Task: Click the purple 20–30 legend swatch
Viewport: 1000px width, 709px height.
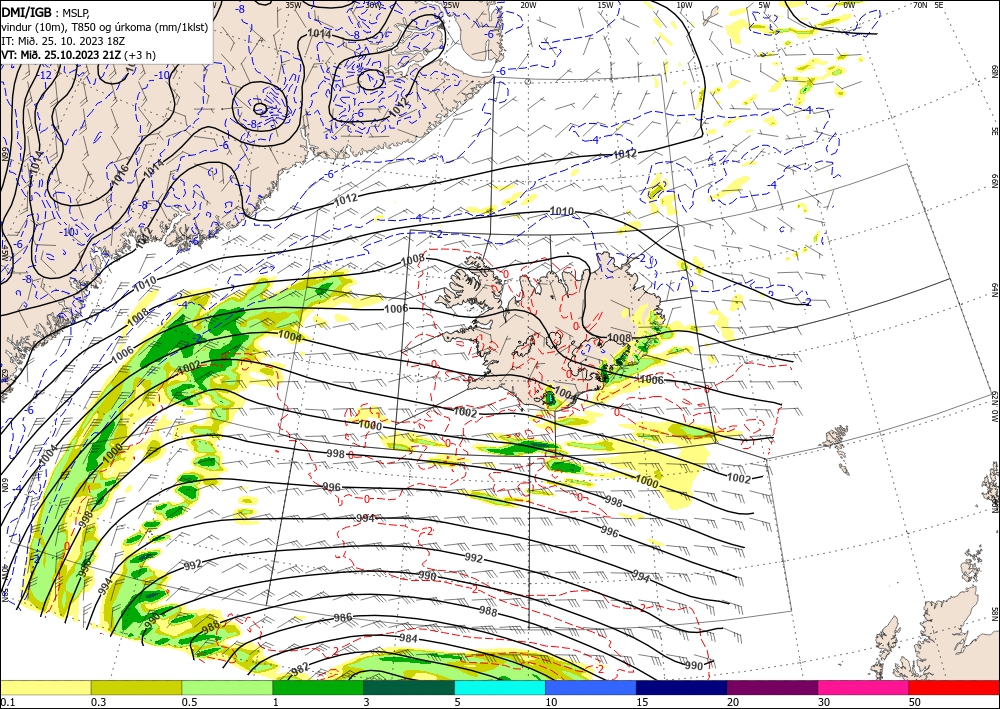Action: point(772,687)
